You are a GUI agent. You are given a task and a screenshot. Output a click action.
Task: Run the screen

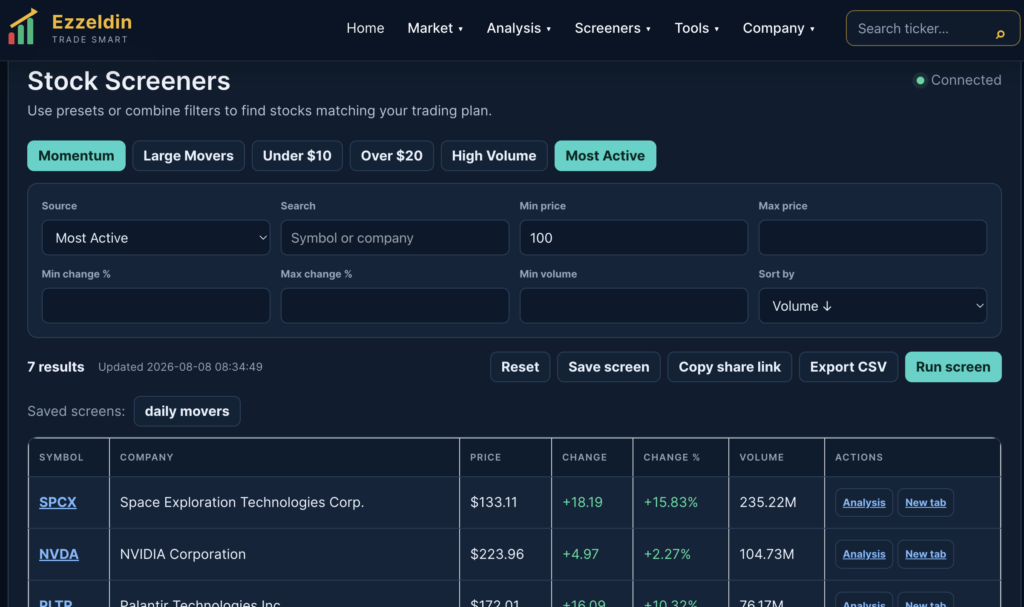coord(953,367)
